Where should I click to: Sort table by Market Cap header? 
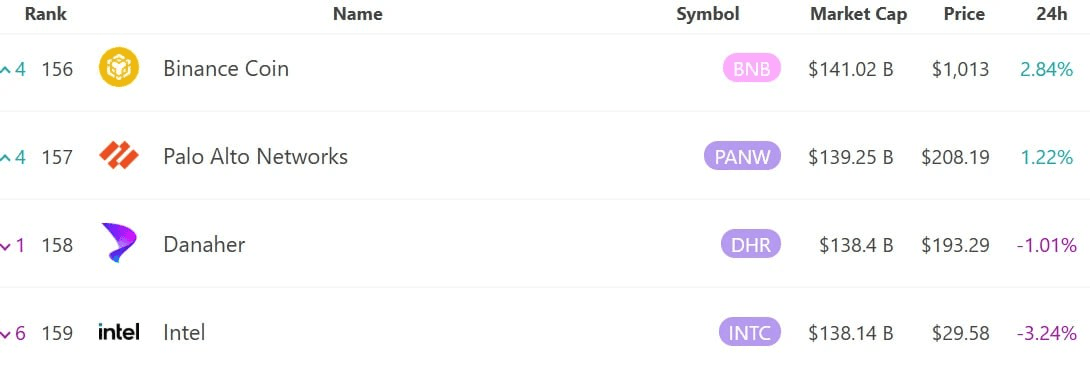[x=859, y=14]
